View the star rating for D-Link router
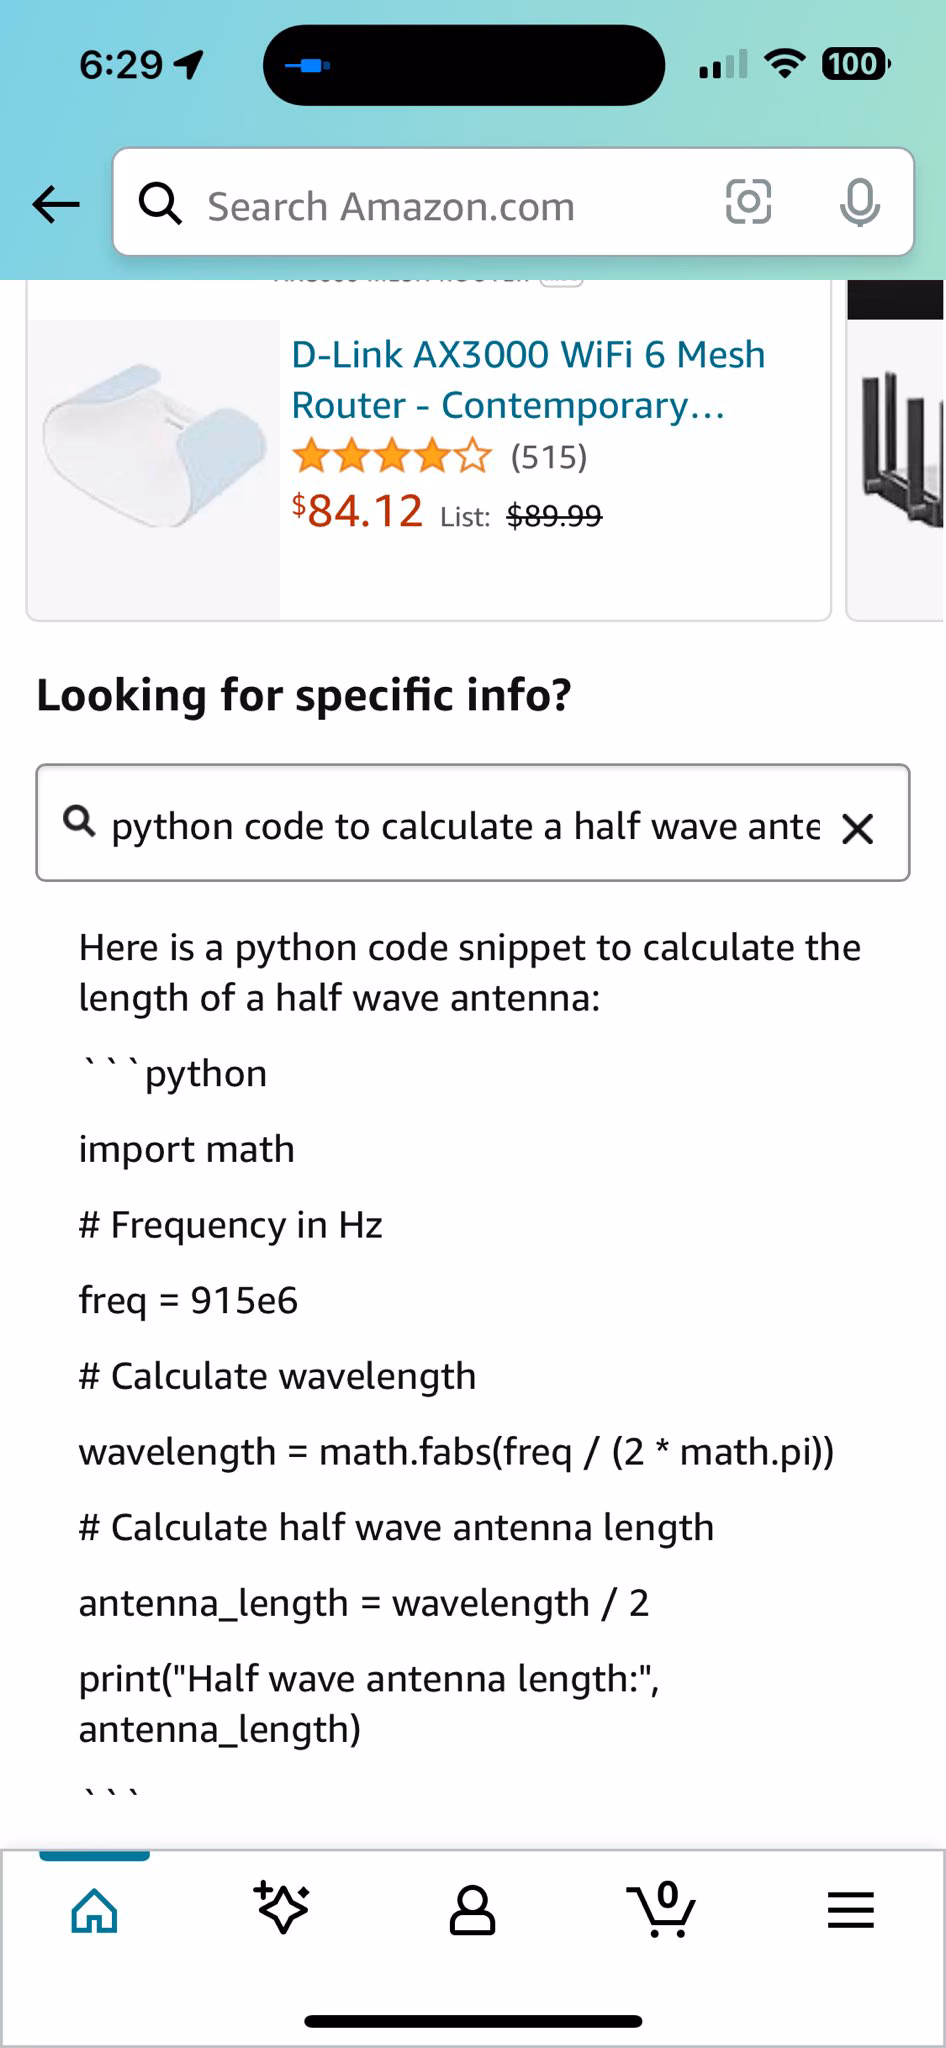The width and height of the screenshot is (946, 2048). click(391, 457)
